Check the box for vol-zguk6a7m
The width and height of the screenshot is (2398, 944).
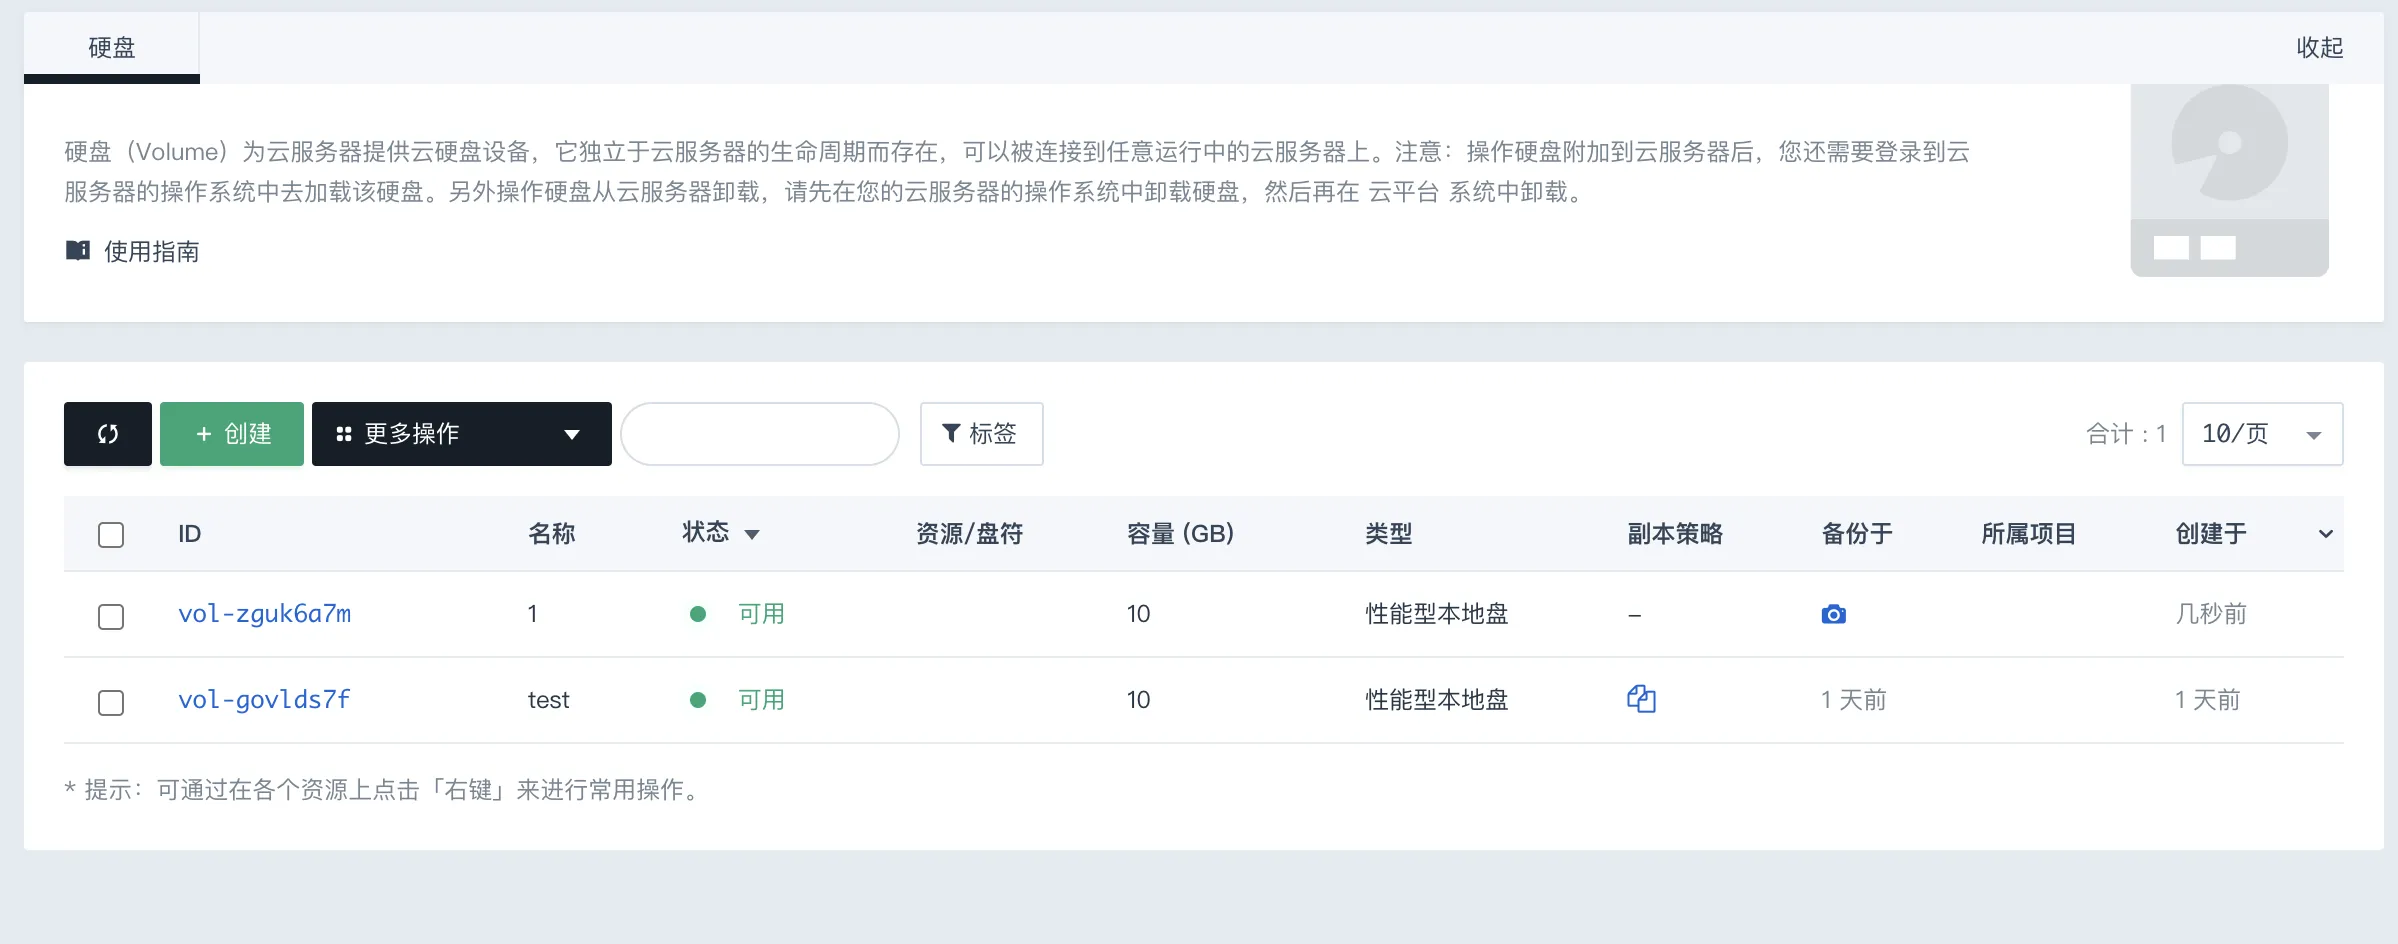[111, 616]
